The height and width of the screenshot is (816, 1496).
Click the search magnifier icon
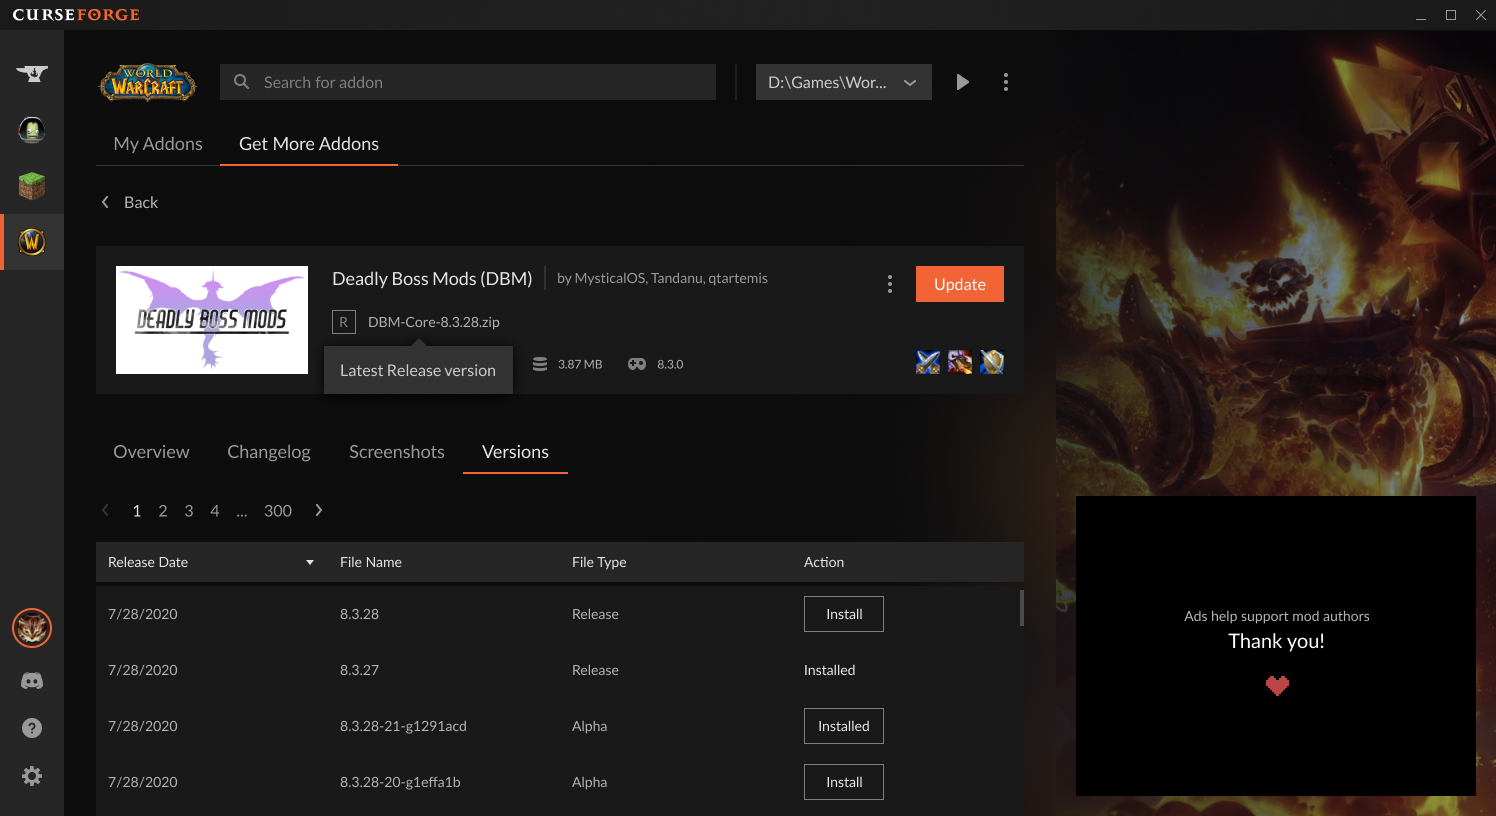point(241,82)
